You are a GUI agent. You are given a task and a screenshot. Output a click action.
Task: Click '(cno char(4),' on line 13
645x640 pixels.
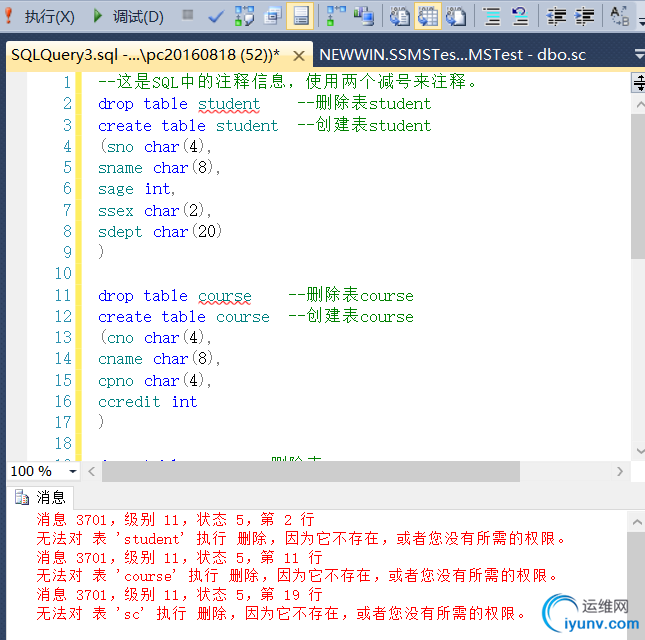coord(155,338)
